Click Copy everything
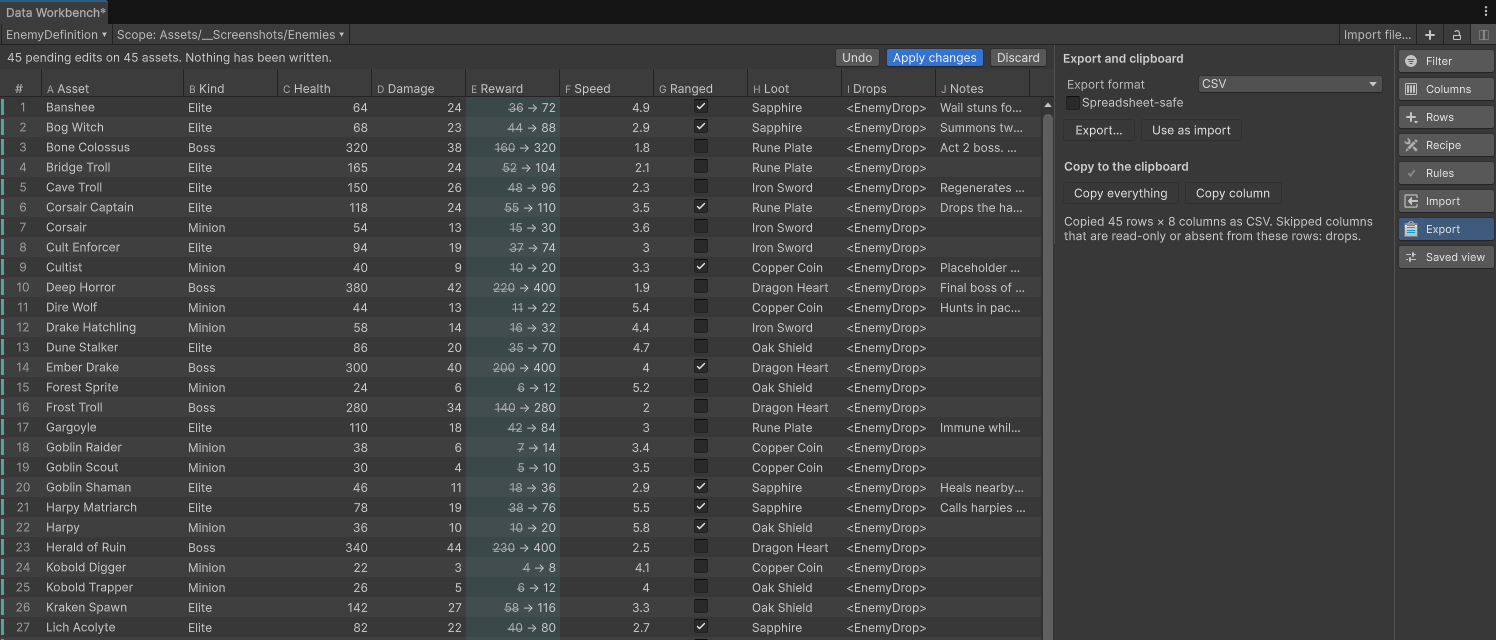1496x640 pixels. pos(1120,193)
